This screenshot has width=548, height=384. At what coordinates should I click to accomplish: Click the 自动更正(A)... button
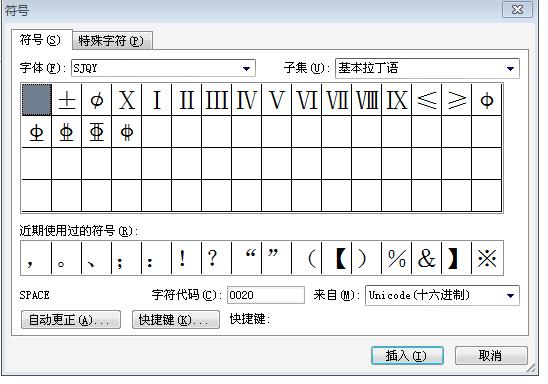(71, 320)
